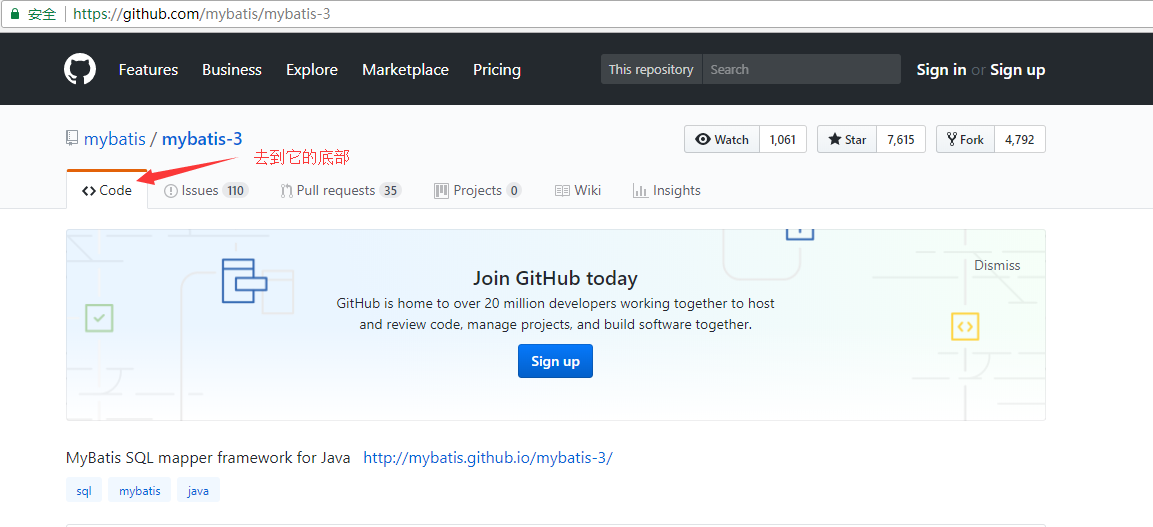
Task: Open the mybatis.github.io/mybatis-3 website link
Action: (x=488, y=458)
